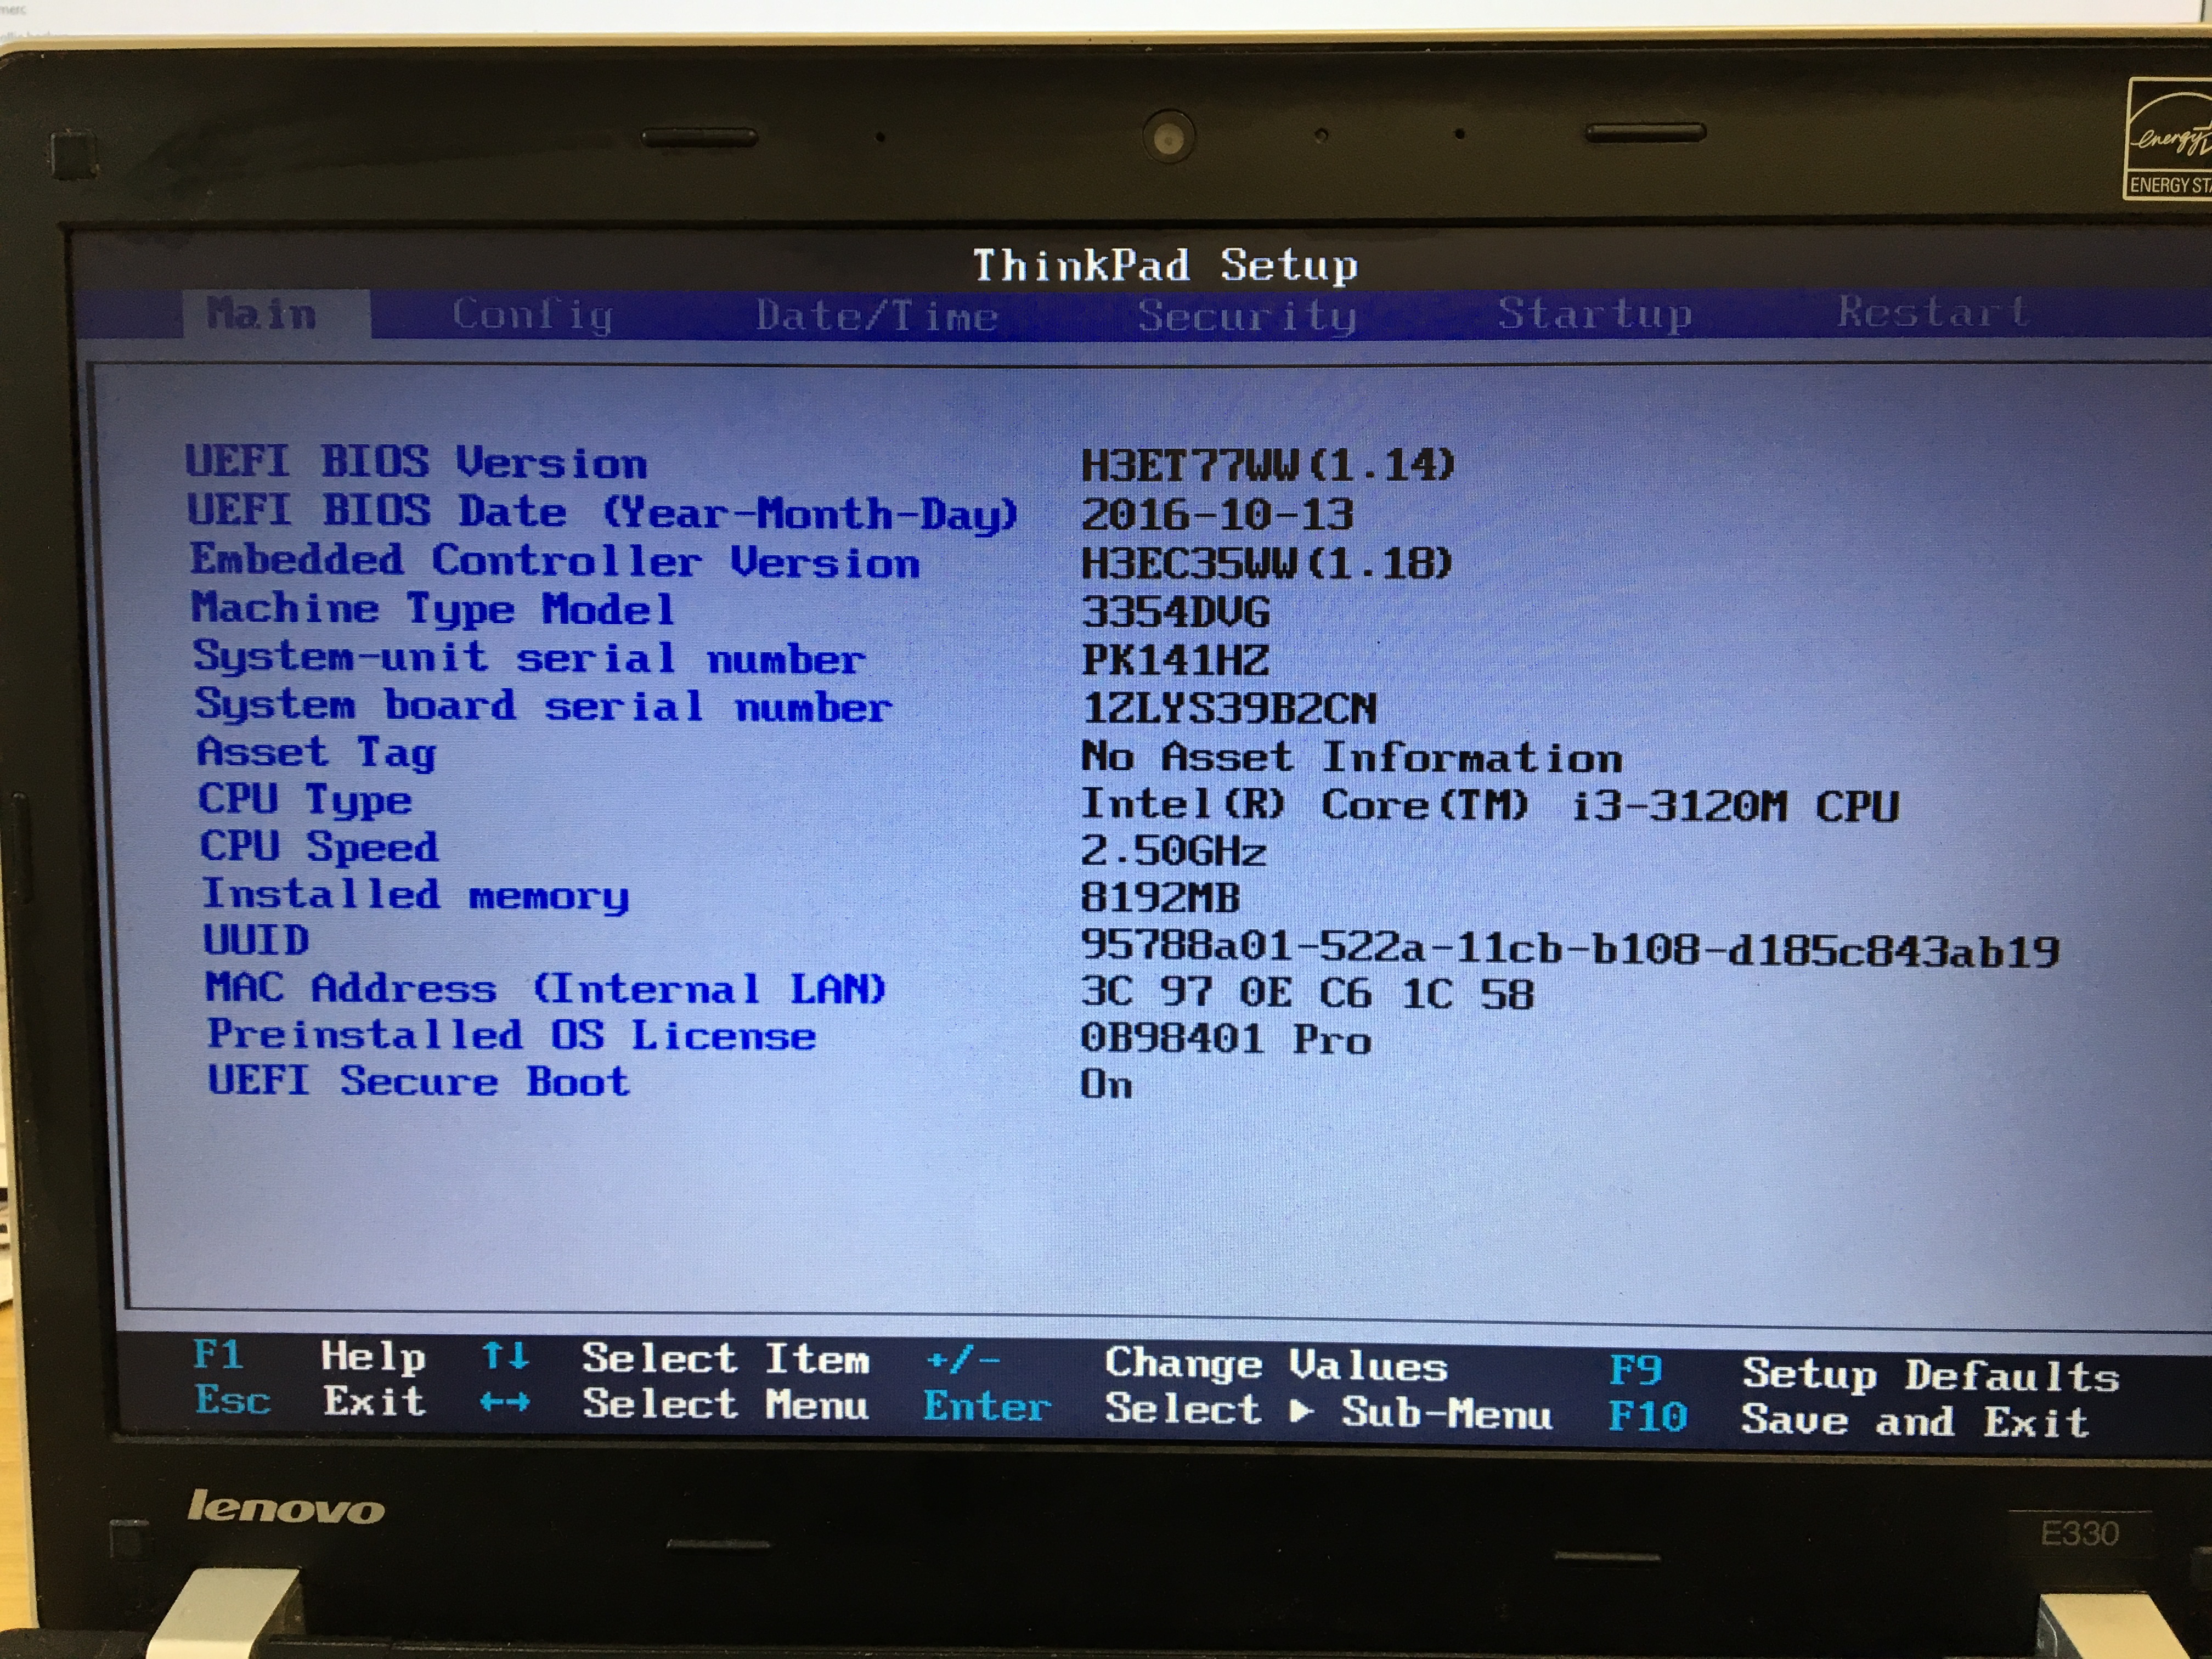Click the up/down arrows icon
This screenshot has height=1659, width=2212.
pyautogui.click(x=505, y=1357)
